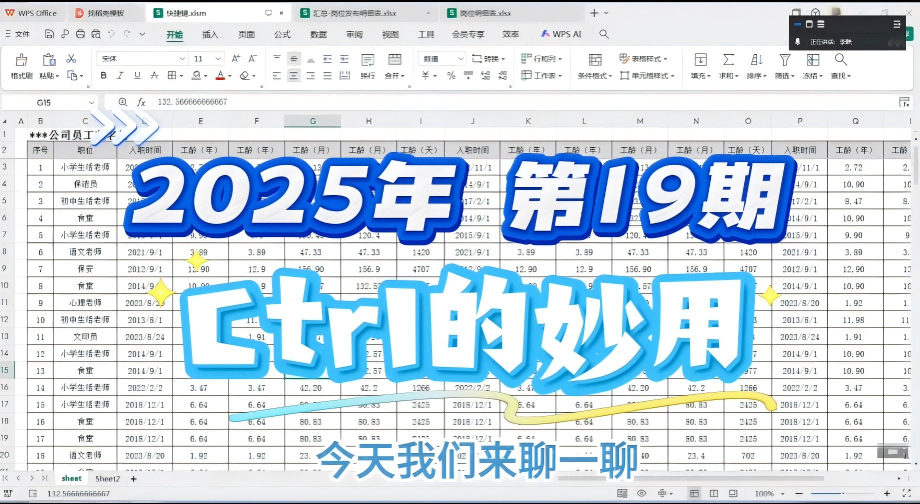Click the top align icon

pos(277,59)
